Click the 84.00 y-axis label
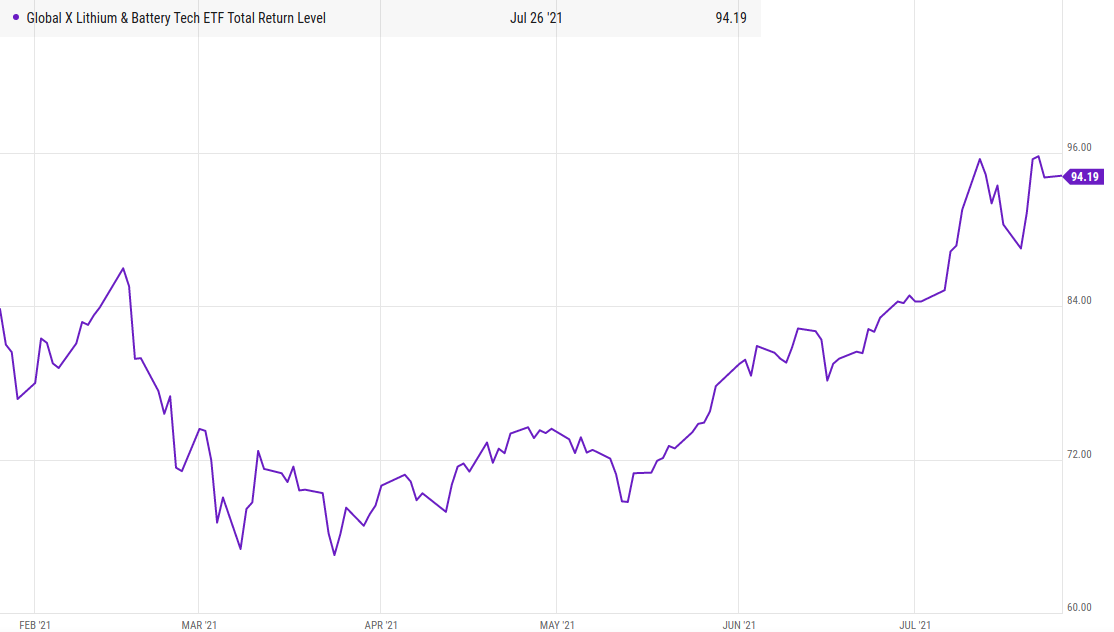Screen dimensions: 1114x632 pos(1079,300)
